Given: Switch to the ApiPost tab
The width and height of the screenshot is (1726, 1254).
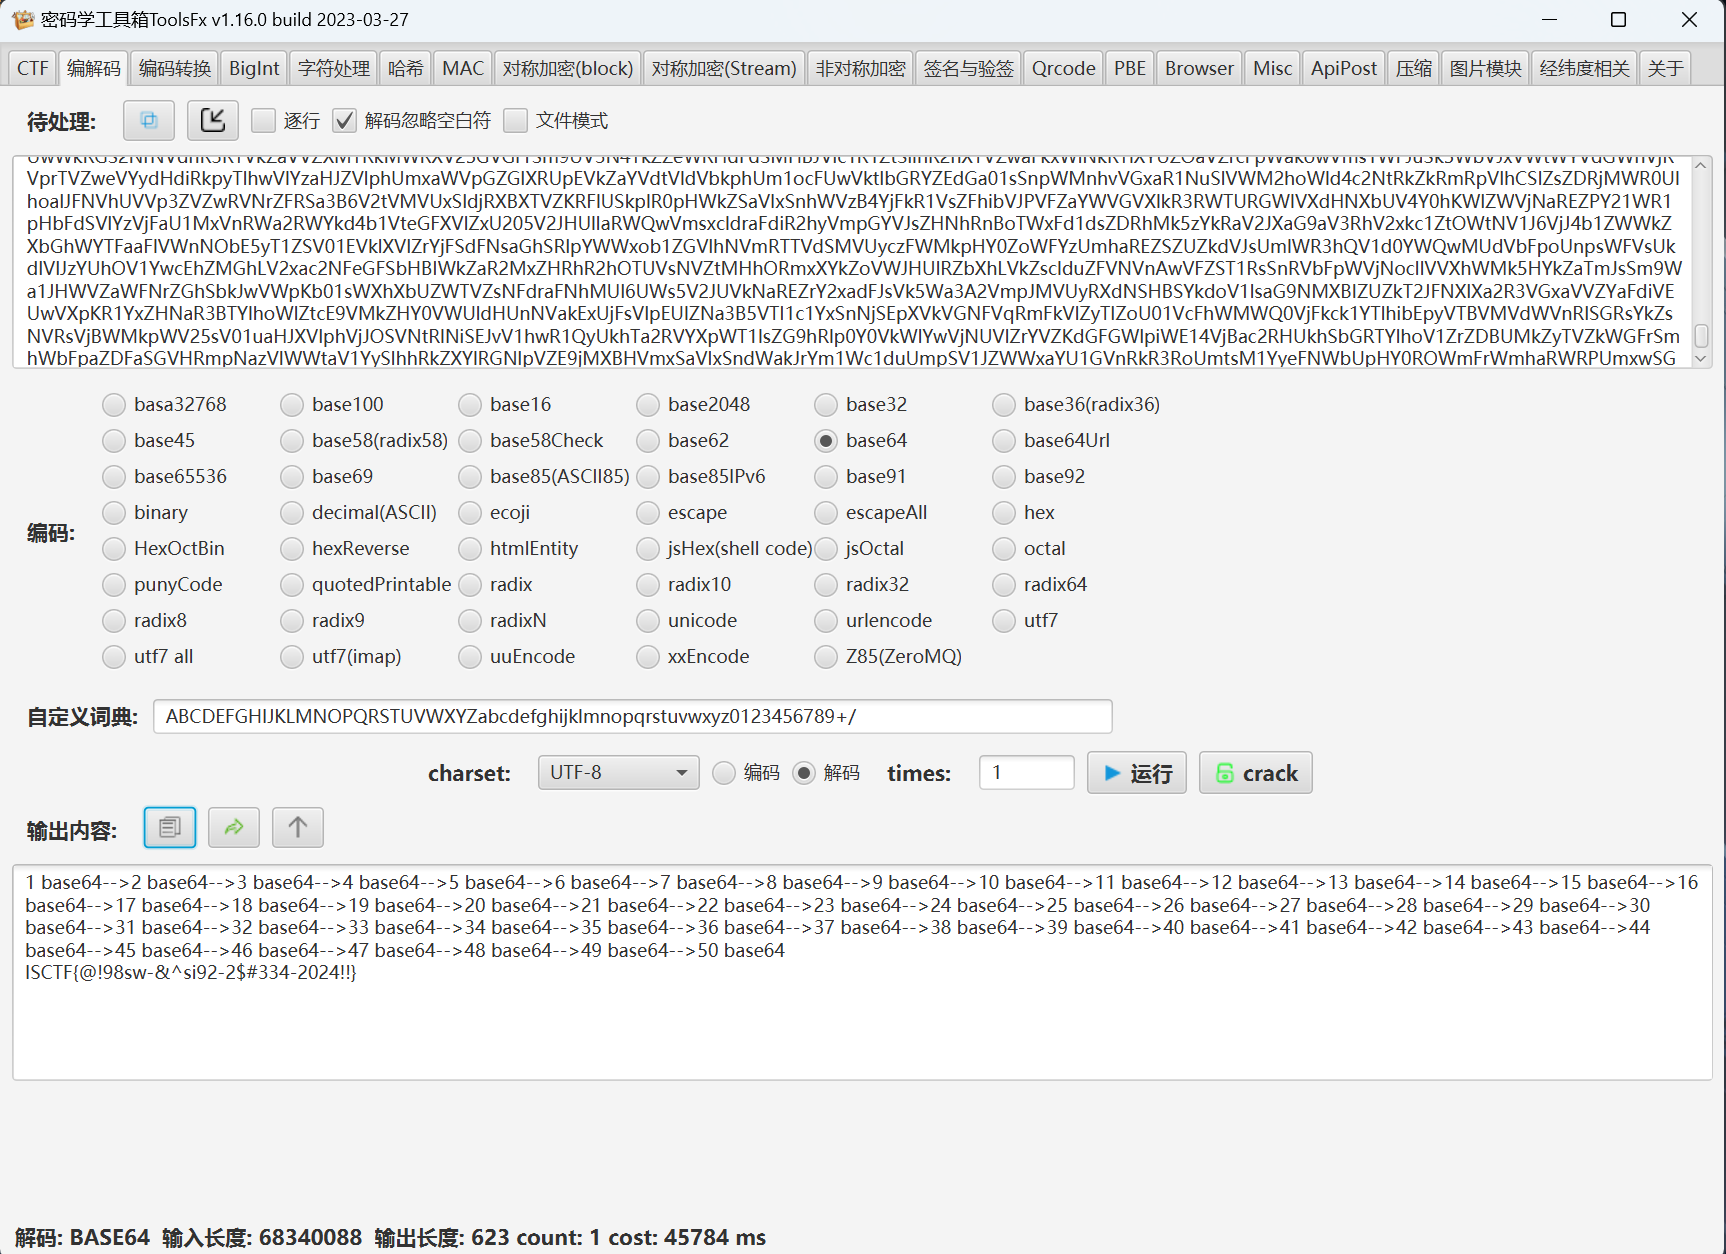Looking at the screenshot, I should [1344, 68].
